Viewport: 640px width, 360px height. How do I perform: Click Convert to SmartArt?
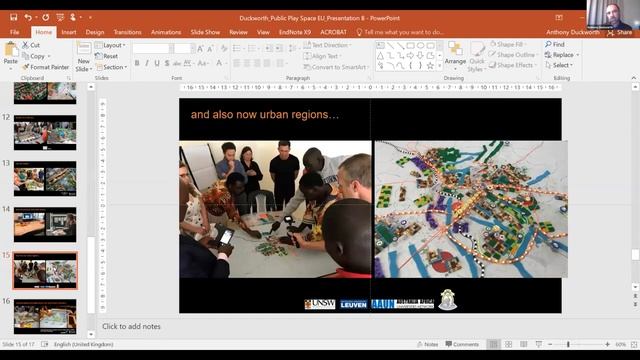click(336, 67)
